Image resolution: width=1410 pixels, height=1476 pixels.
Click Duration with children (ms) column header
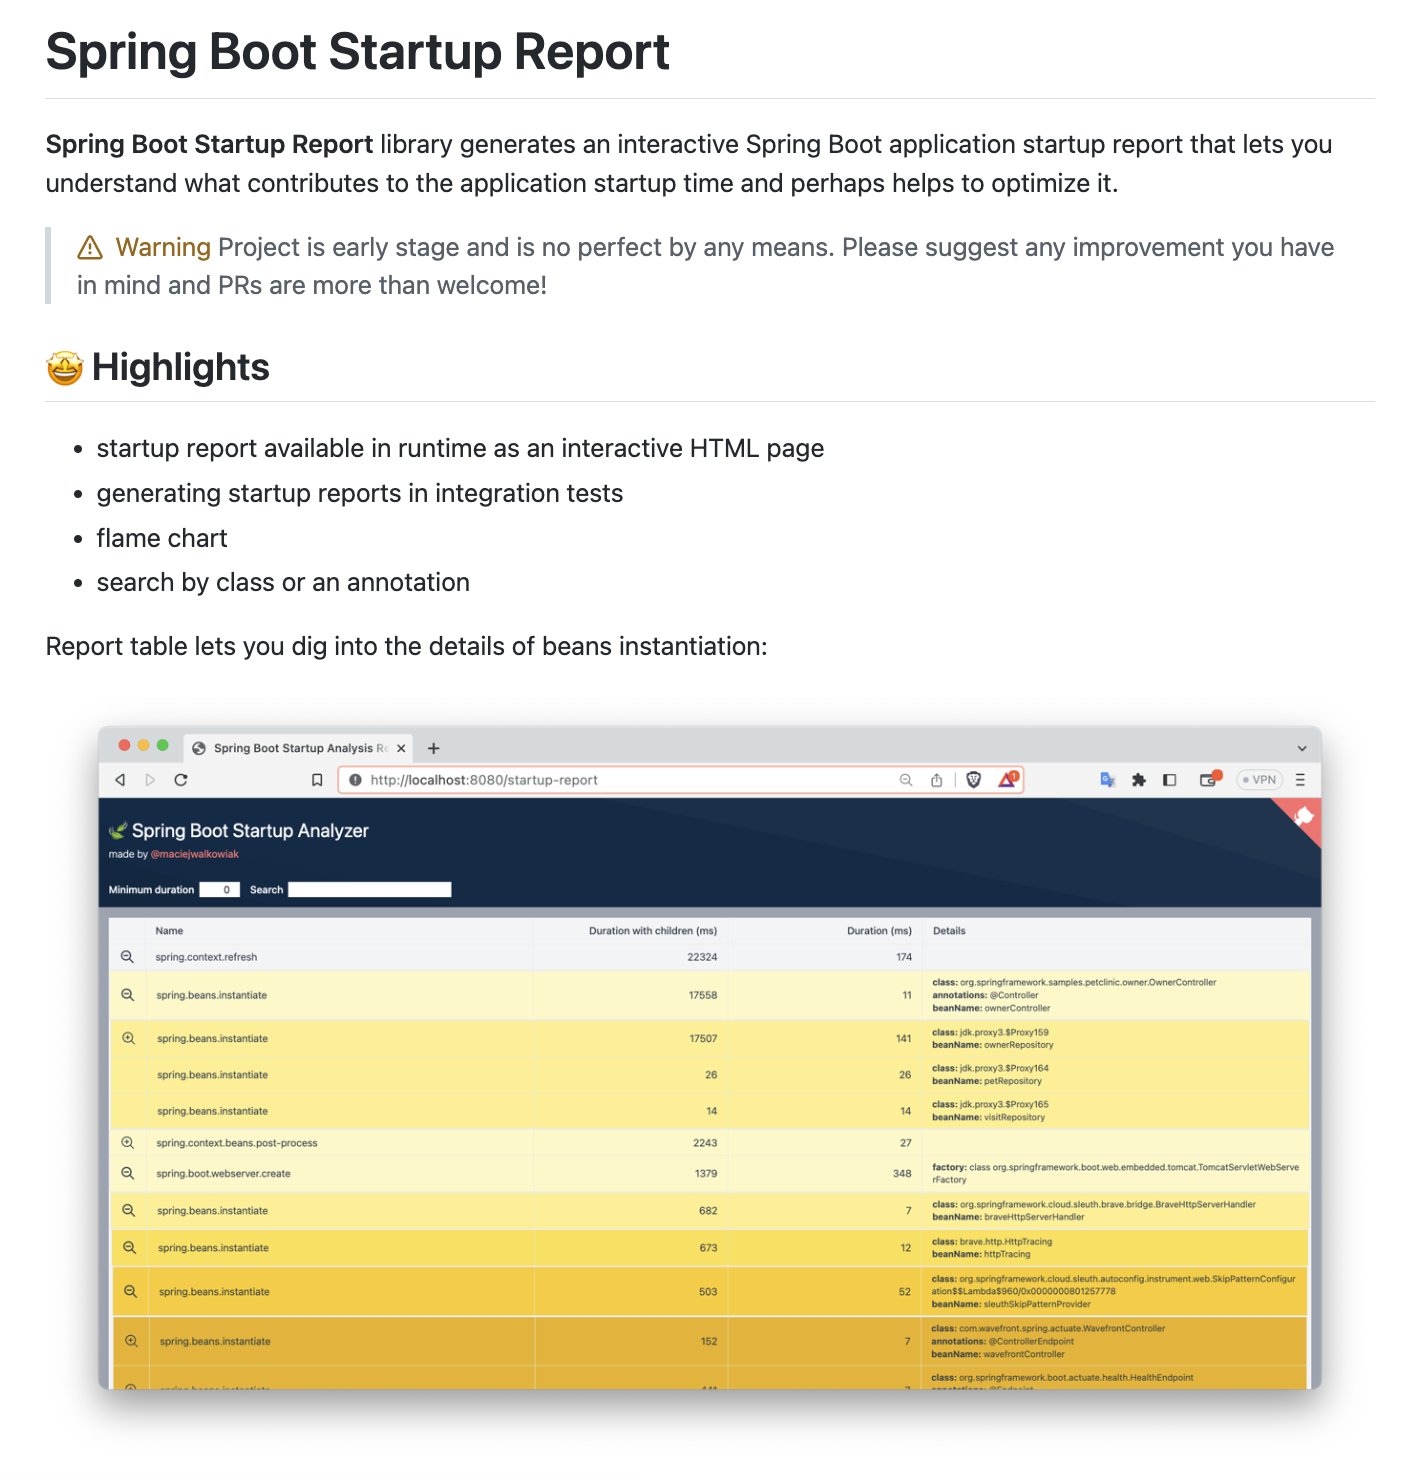pyautogui.click(x=653, y=931)
